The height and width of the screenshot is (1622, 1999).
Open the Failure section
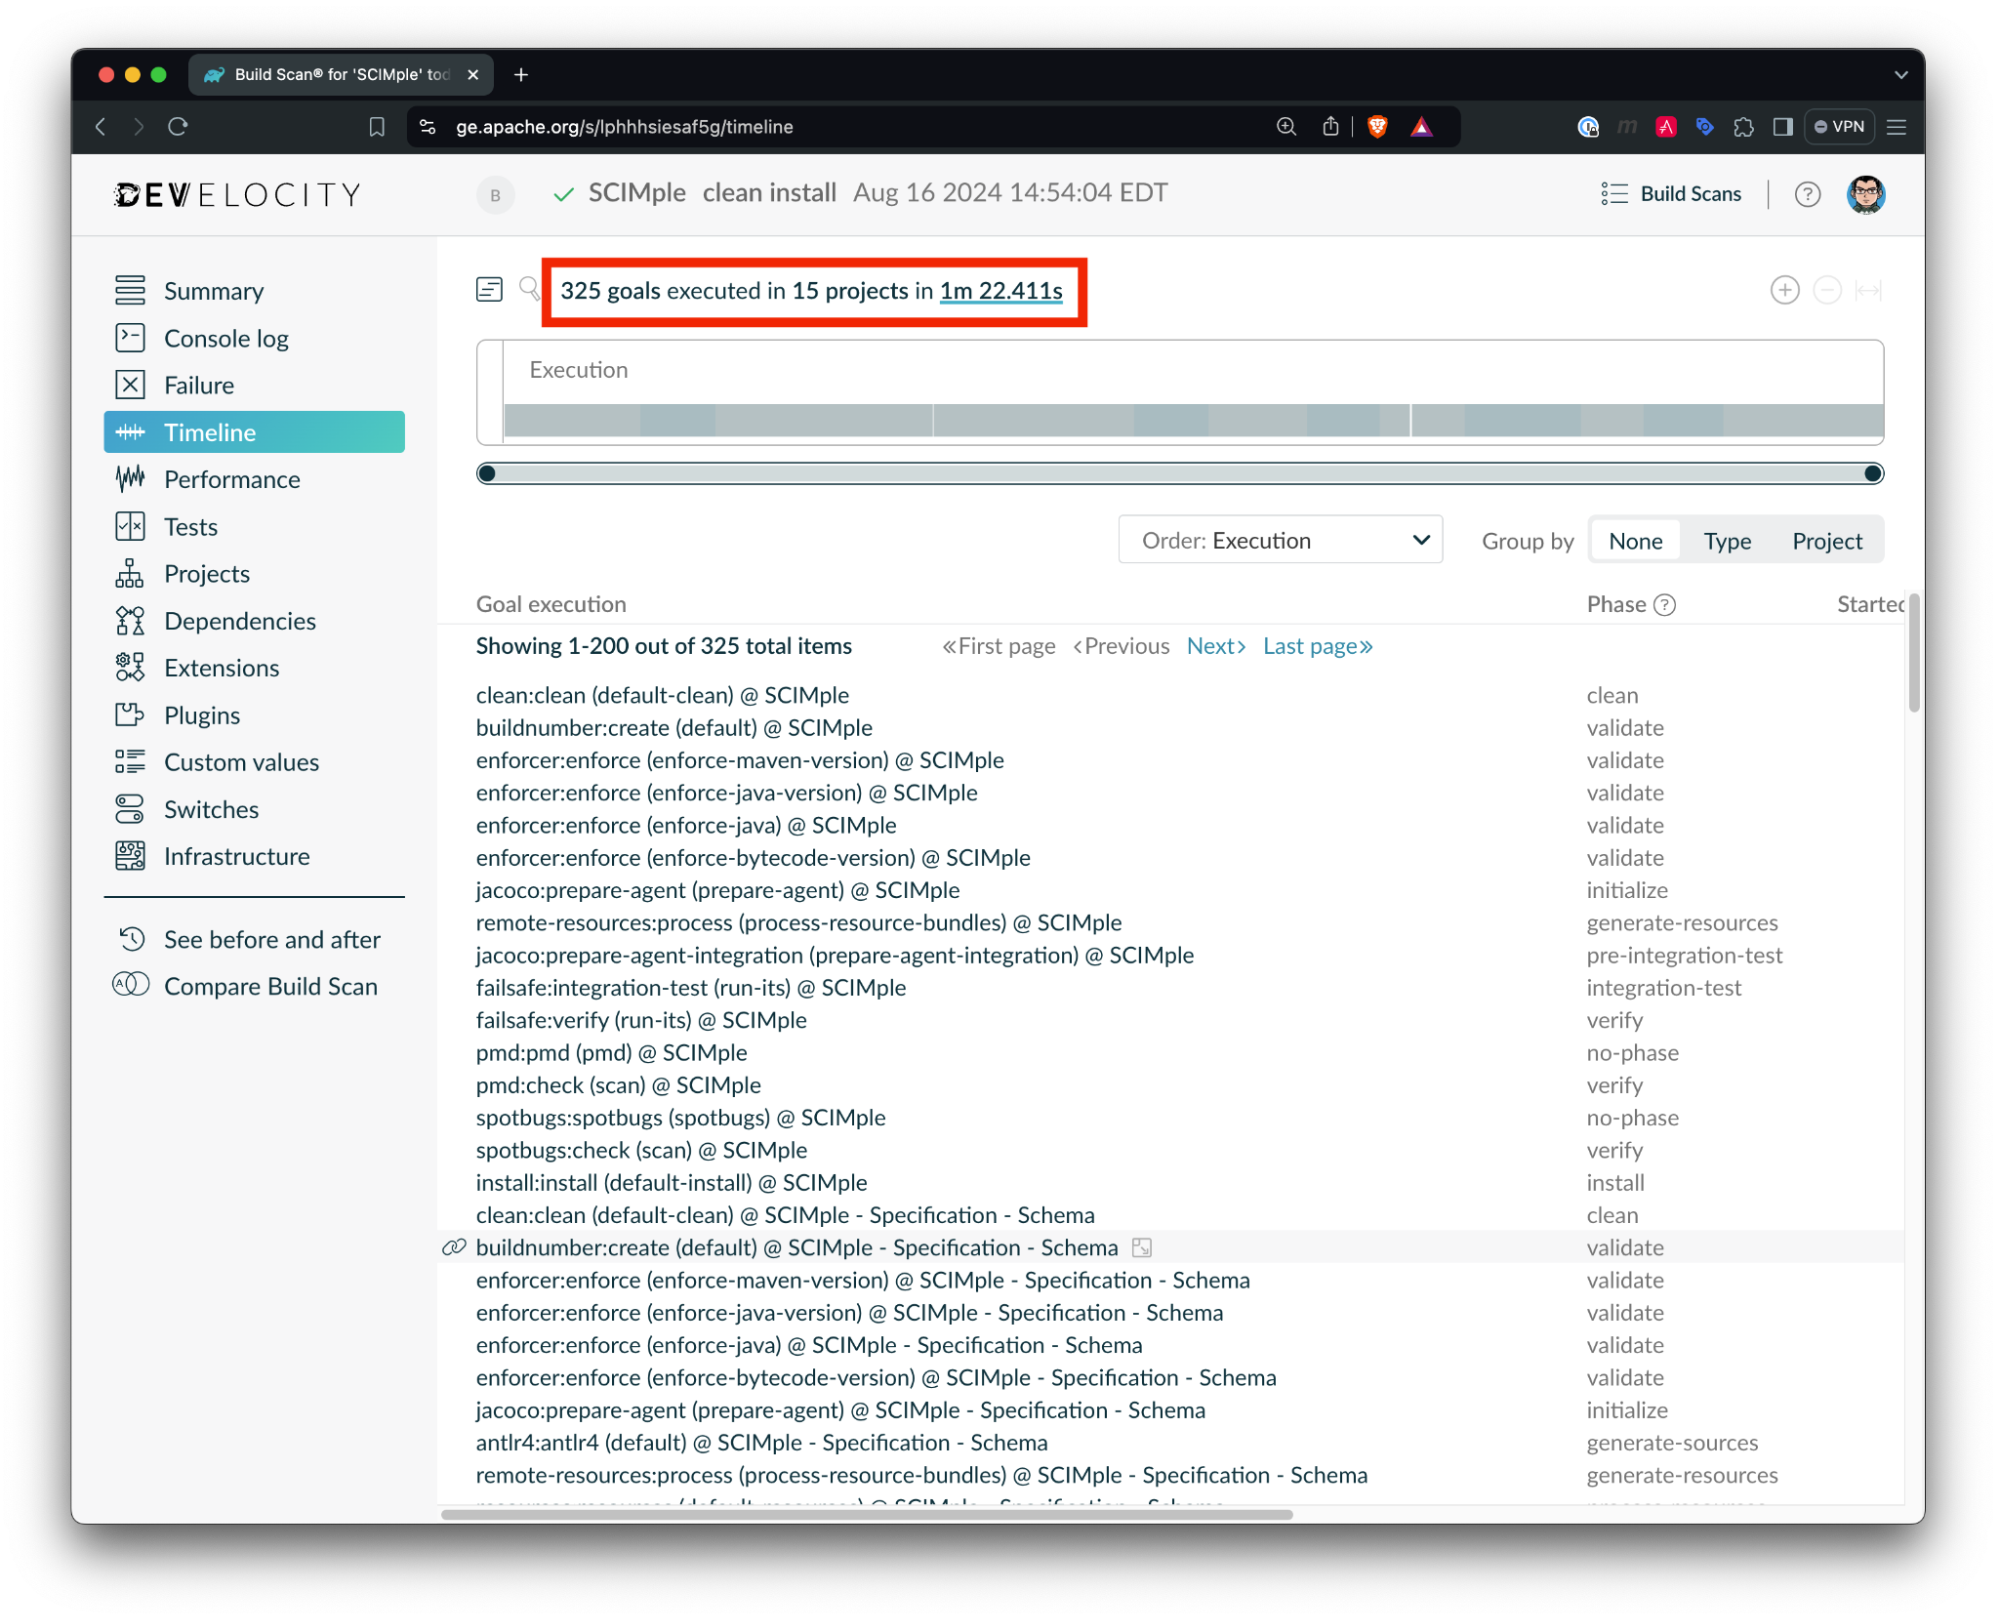coord(199,385)
